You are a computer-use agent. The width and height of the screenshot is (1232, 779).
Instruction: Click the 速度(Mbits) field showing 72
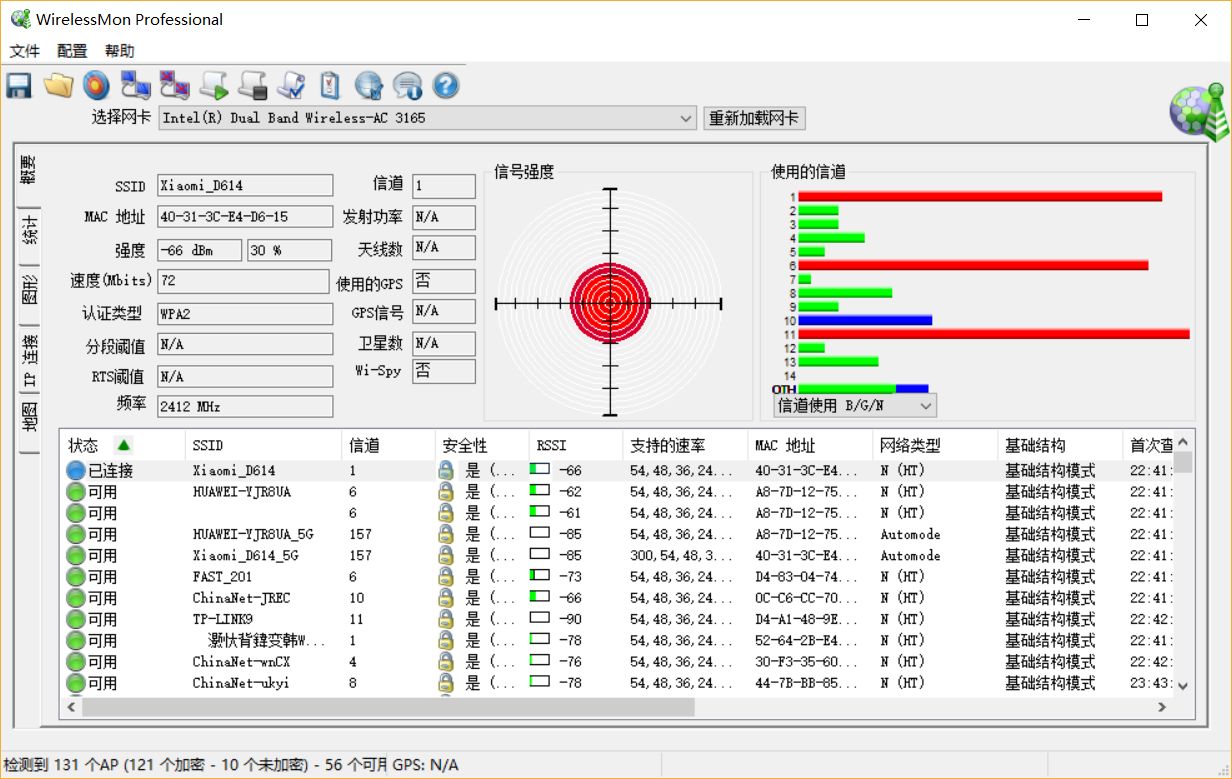242,281
